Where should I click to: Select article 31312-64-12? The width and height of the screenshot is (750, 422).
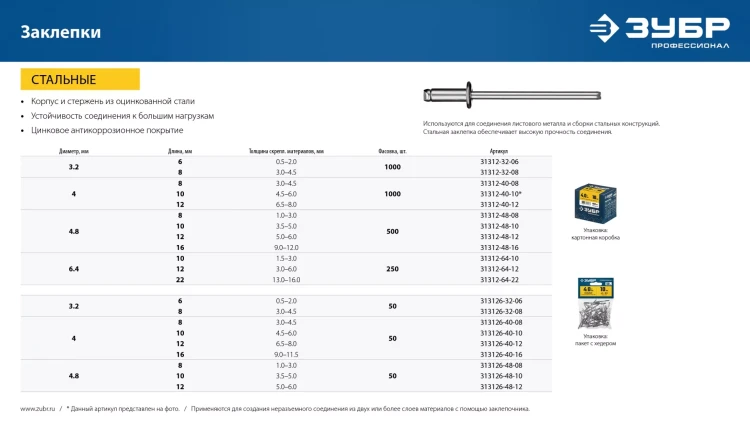[499, 269]
